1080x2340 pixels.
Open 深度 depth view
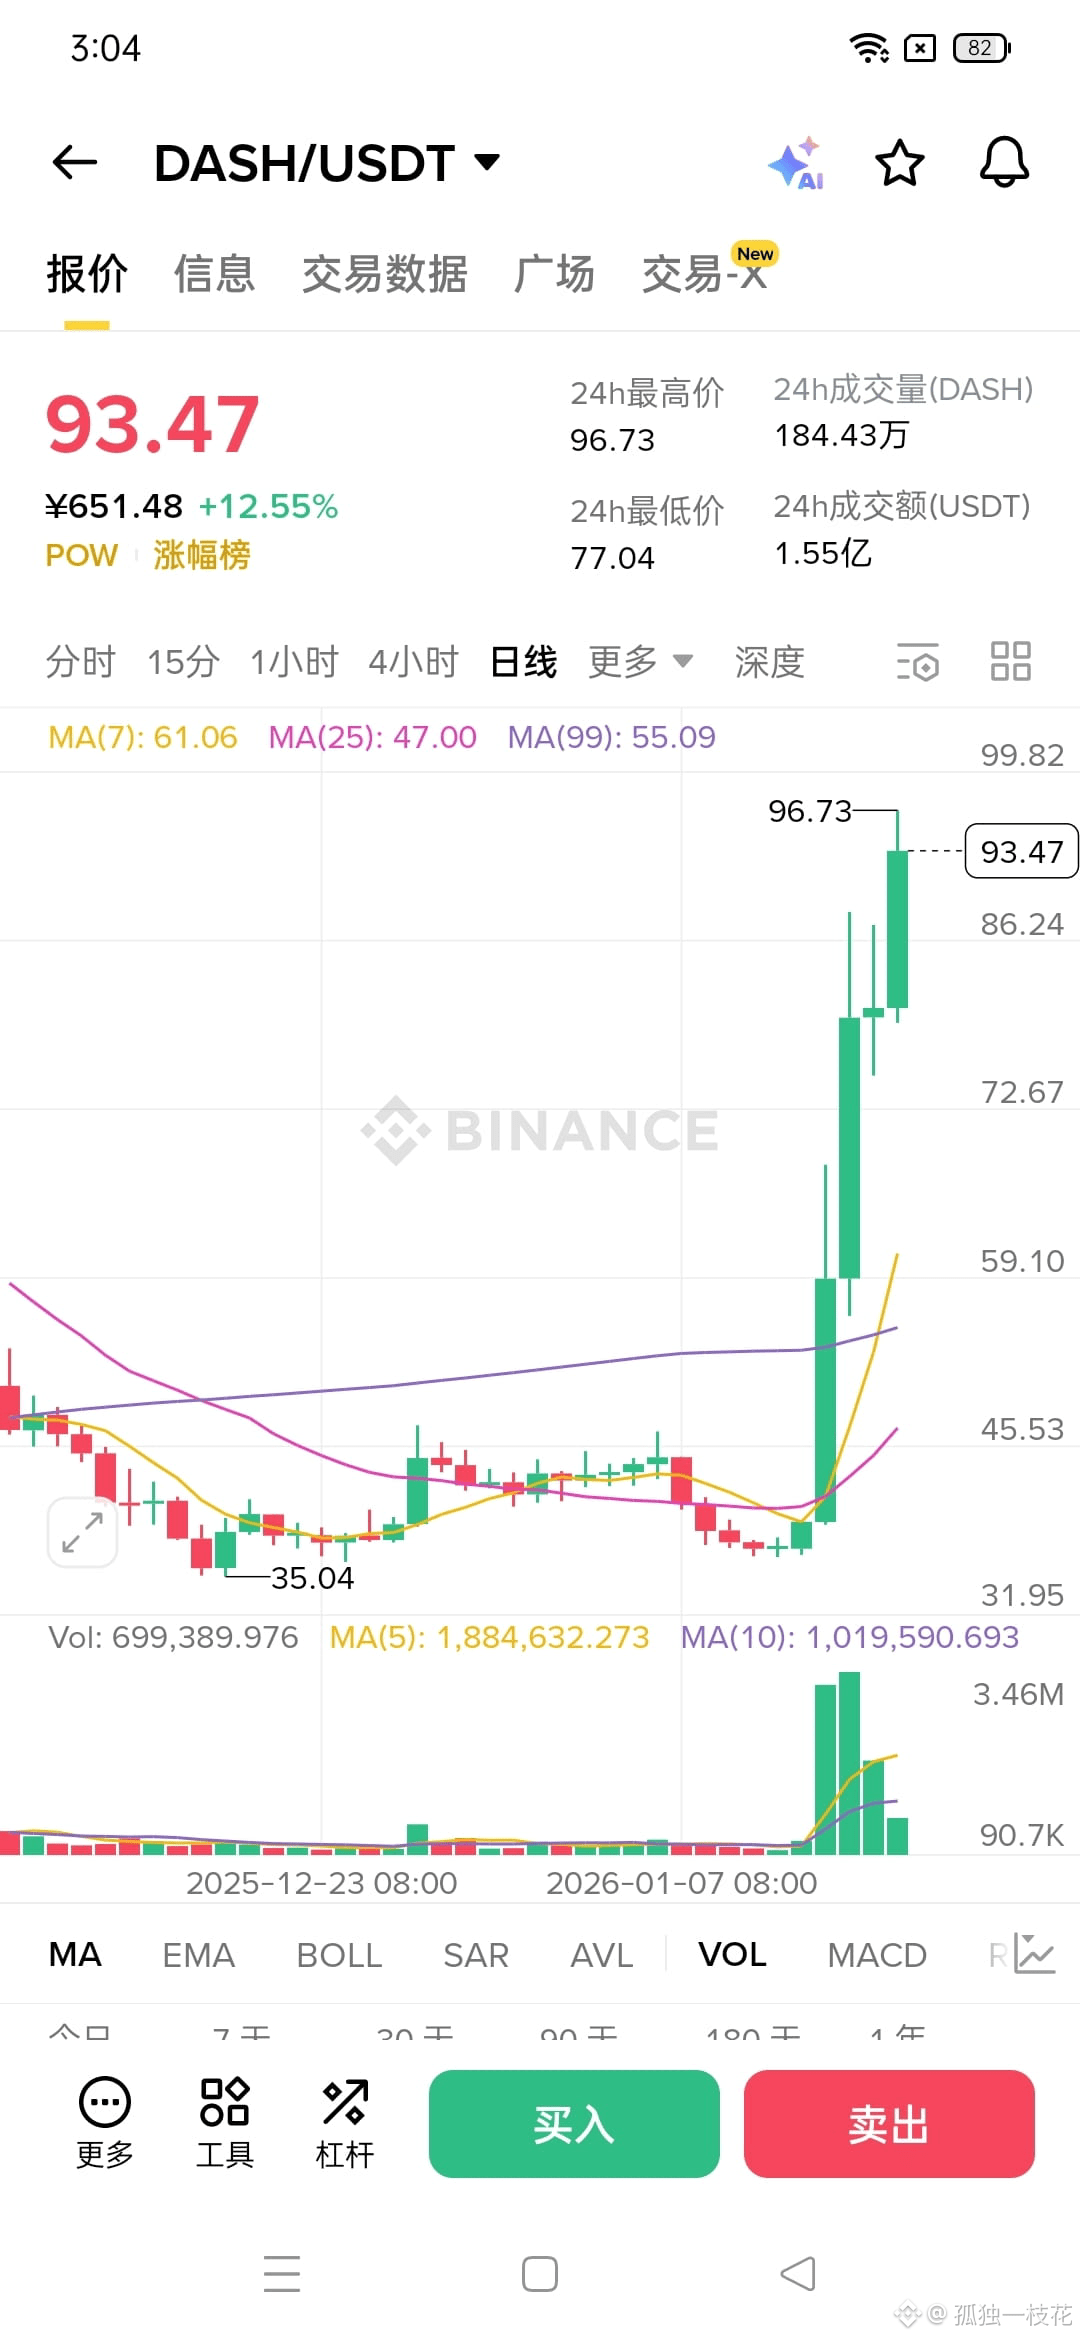[769, 662]
